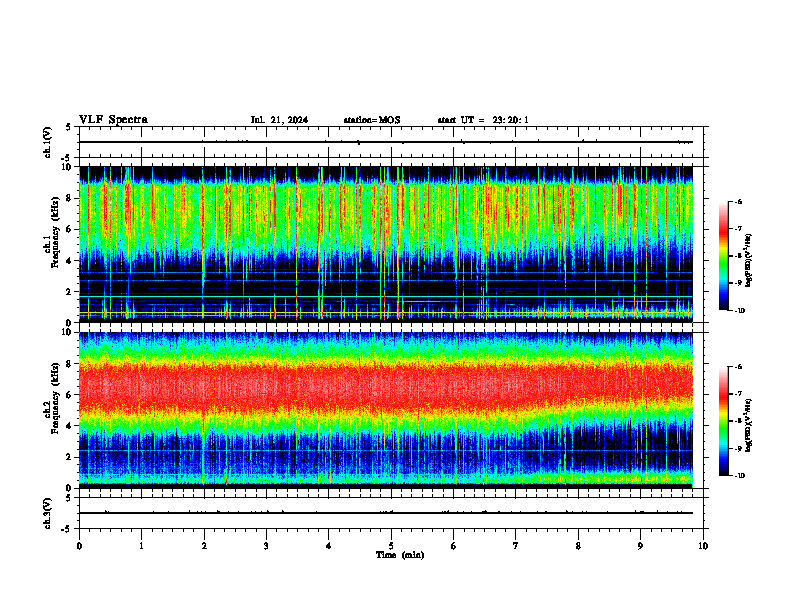Click the "4" kHz tick on ch.1 frequency axis
The height and width of the screenshot is (612, 792).
(70, 261)
